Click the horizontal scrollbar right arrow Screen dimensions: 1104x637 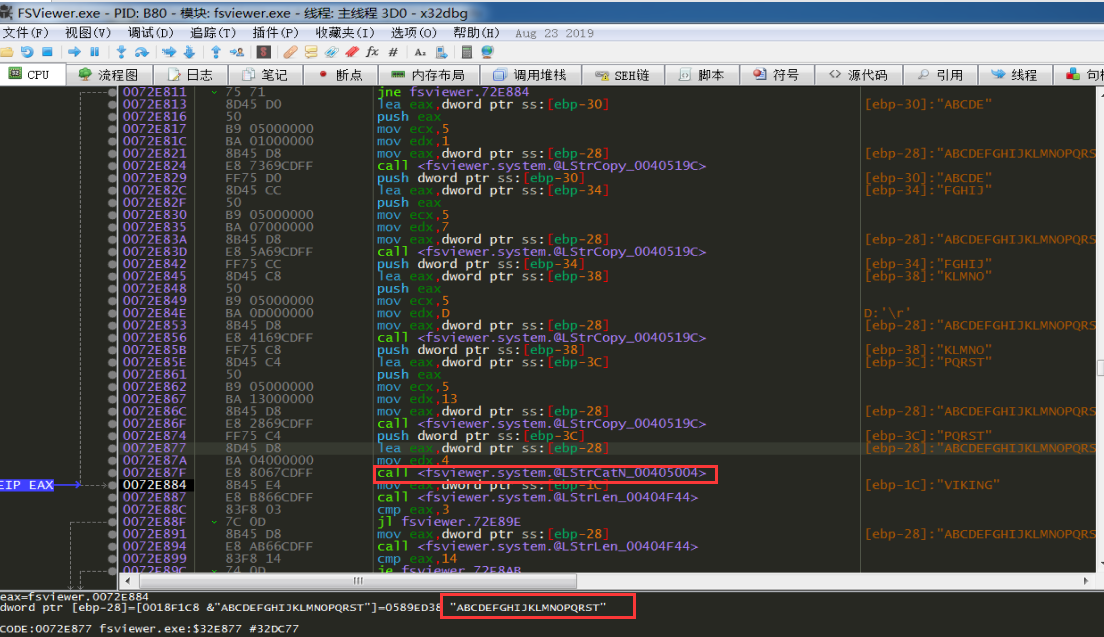click(1086, 581)
